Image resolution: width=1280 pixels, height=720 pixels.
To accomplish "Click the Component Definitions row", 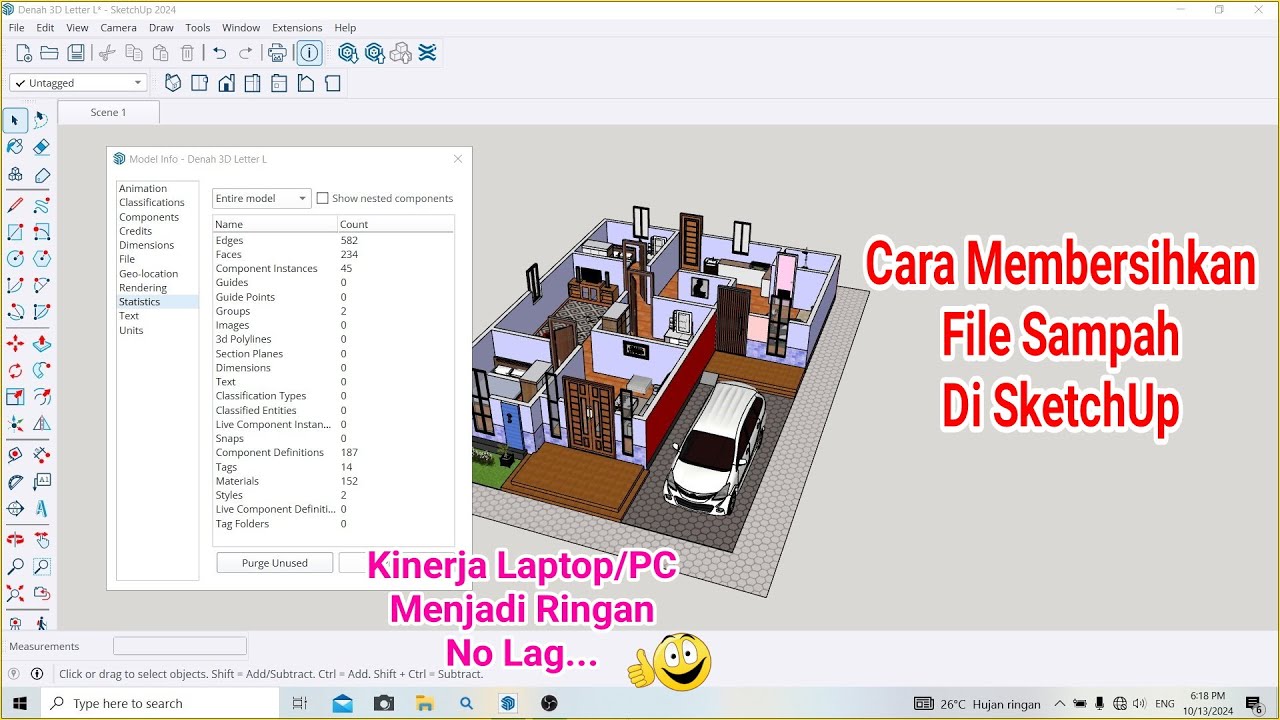I will click(x=333, y=452).
